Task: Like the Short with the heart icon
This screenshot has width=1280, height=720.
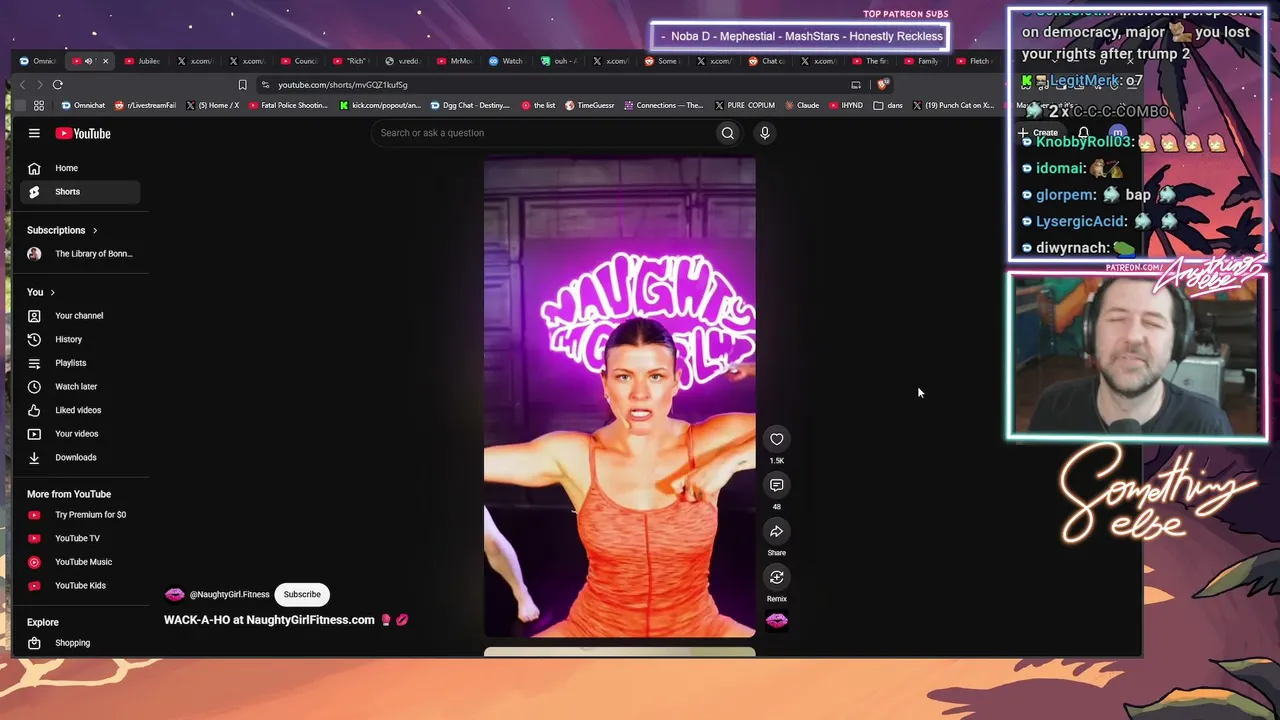Action: (x=777, y=439)
